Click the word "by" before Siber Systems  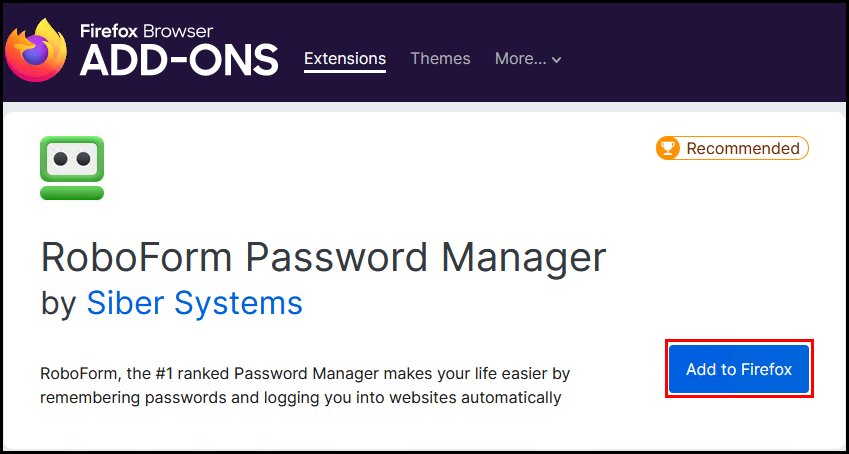pyautogui.click(x=59, y=302)
